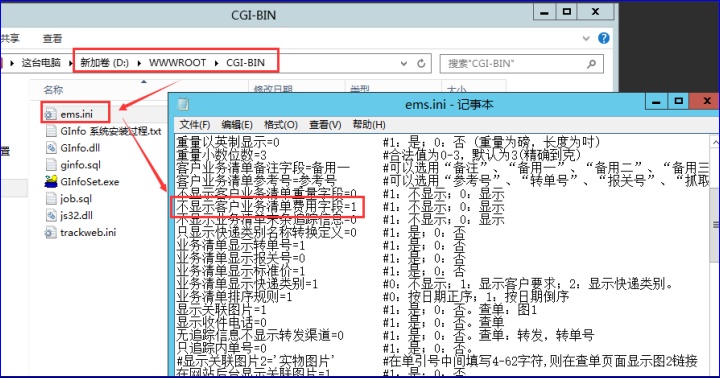Viewport: 720px width, 378px height.
Task: Click the line 不显示客户业务清单费用字段=1
Action: pos(266,207)
